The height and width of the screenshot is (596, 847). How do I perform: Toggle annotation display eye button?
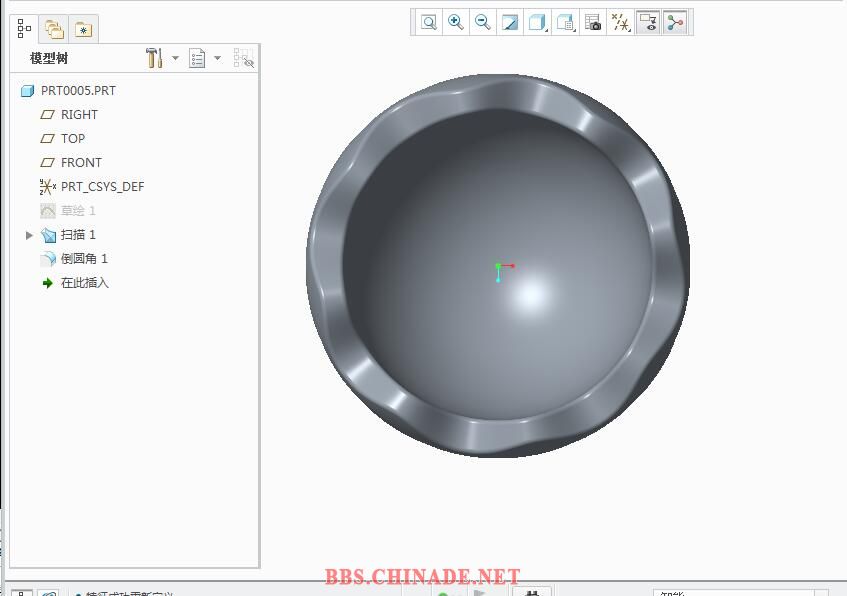coord(648,22)
